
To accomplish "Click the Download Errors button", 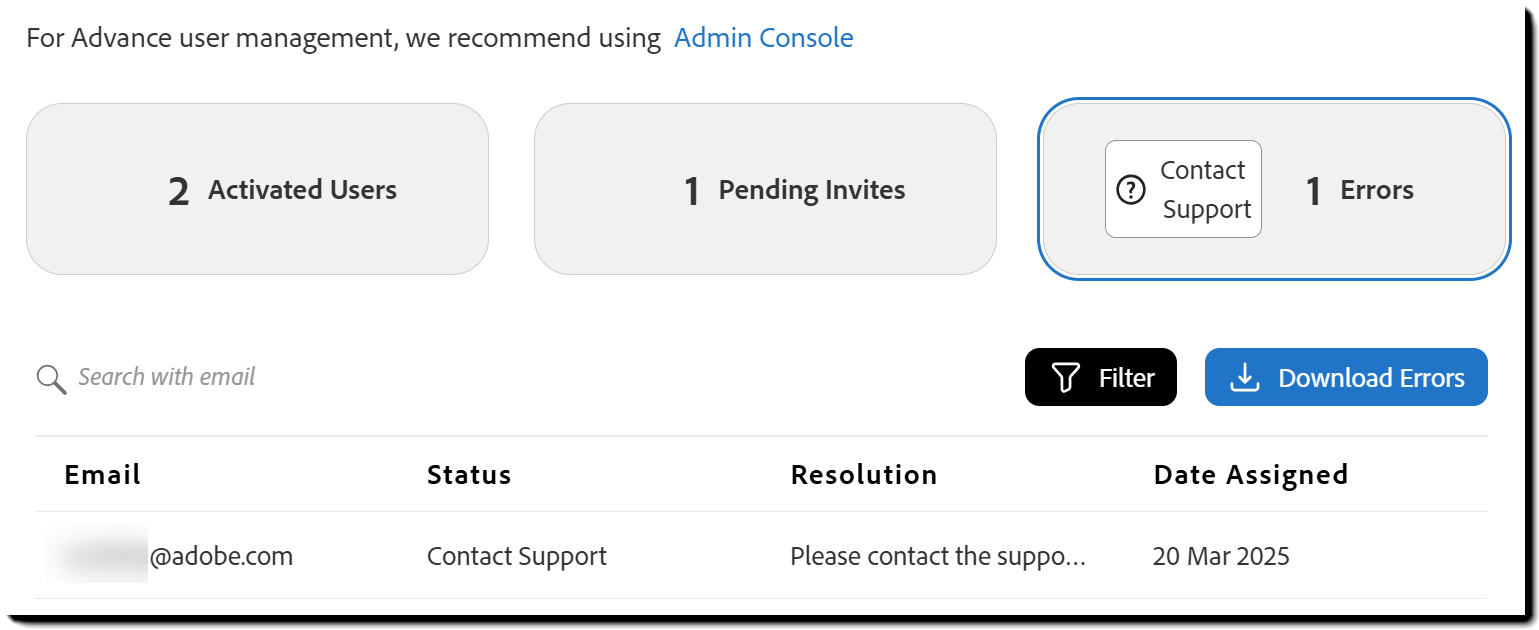I will click(1345, 378).
